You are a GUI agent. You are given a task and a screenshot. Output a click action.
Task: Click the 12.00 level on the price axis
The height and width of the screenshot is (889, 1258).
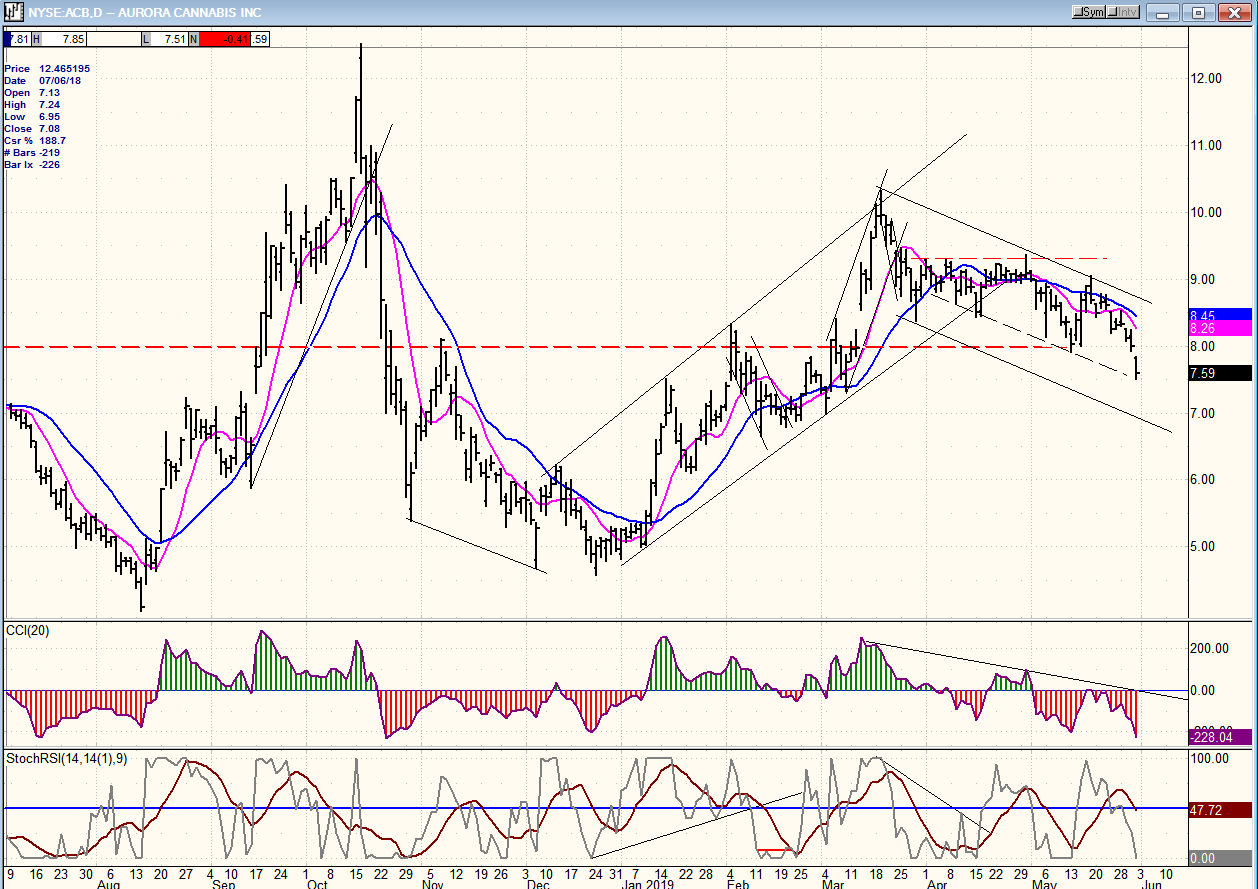(1209, 78)
